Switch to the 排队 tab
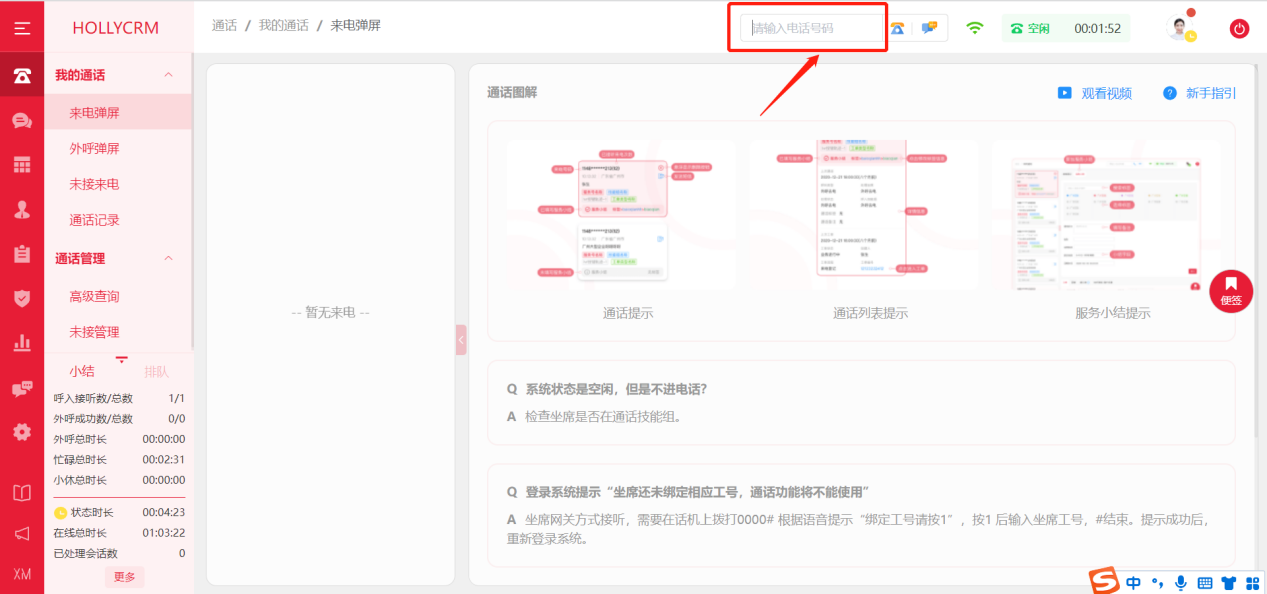 pyautogui.click(x=157, y=371)
